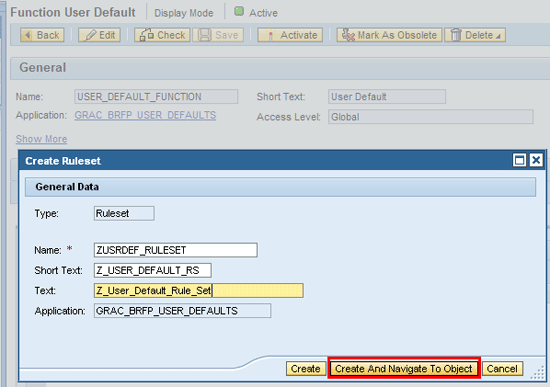Screen dimensions: 550x387
Task: Click the dialog resize grip corner
Action: 537,373
